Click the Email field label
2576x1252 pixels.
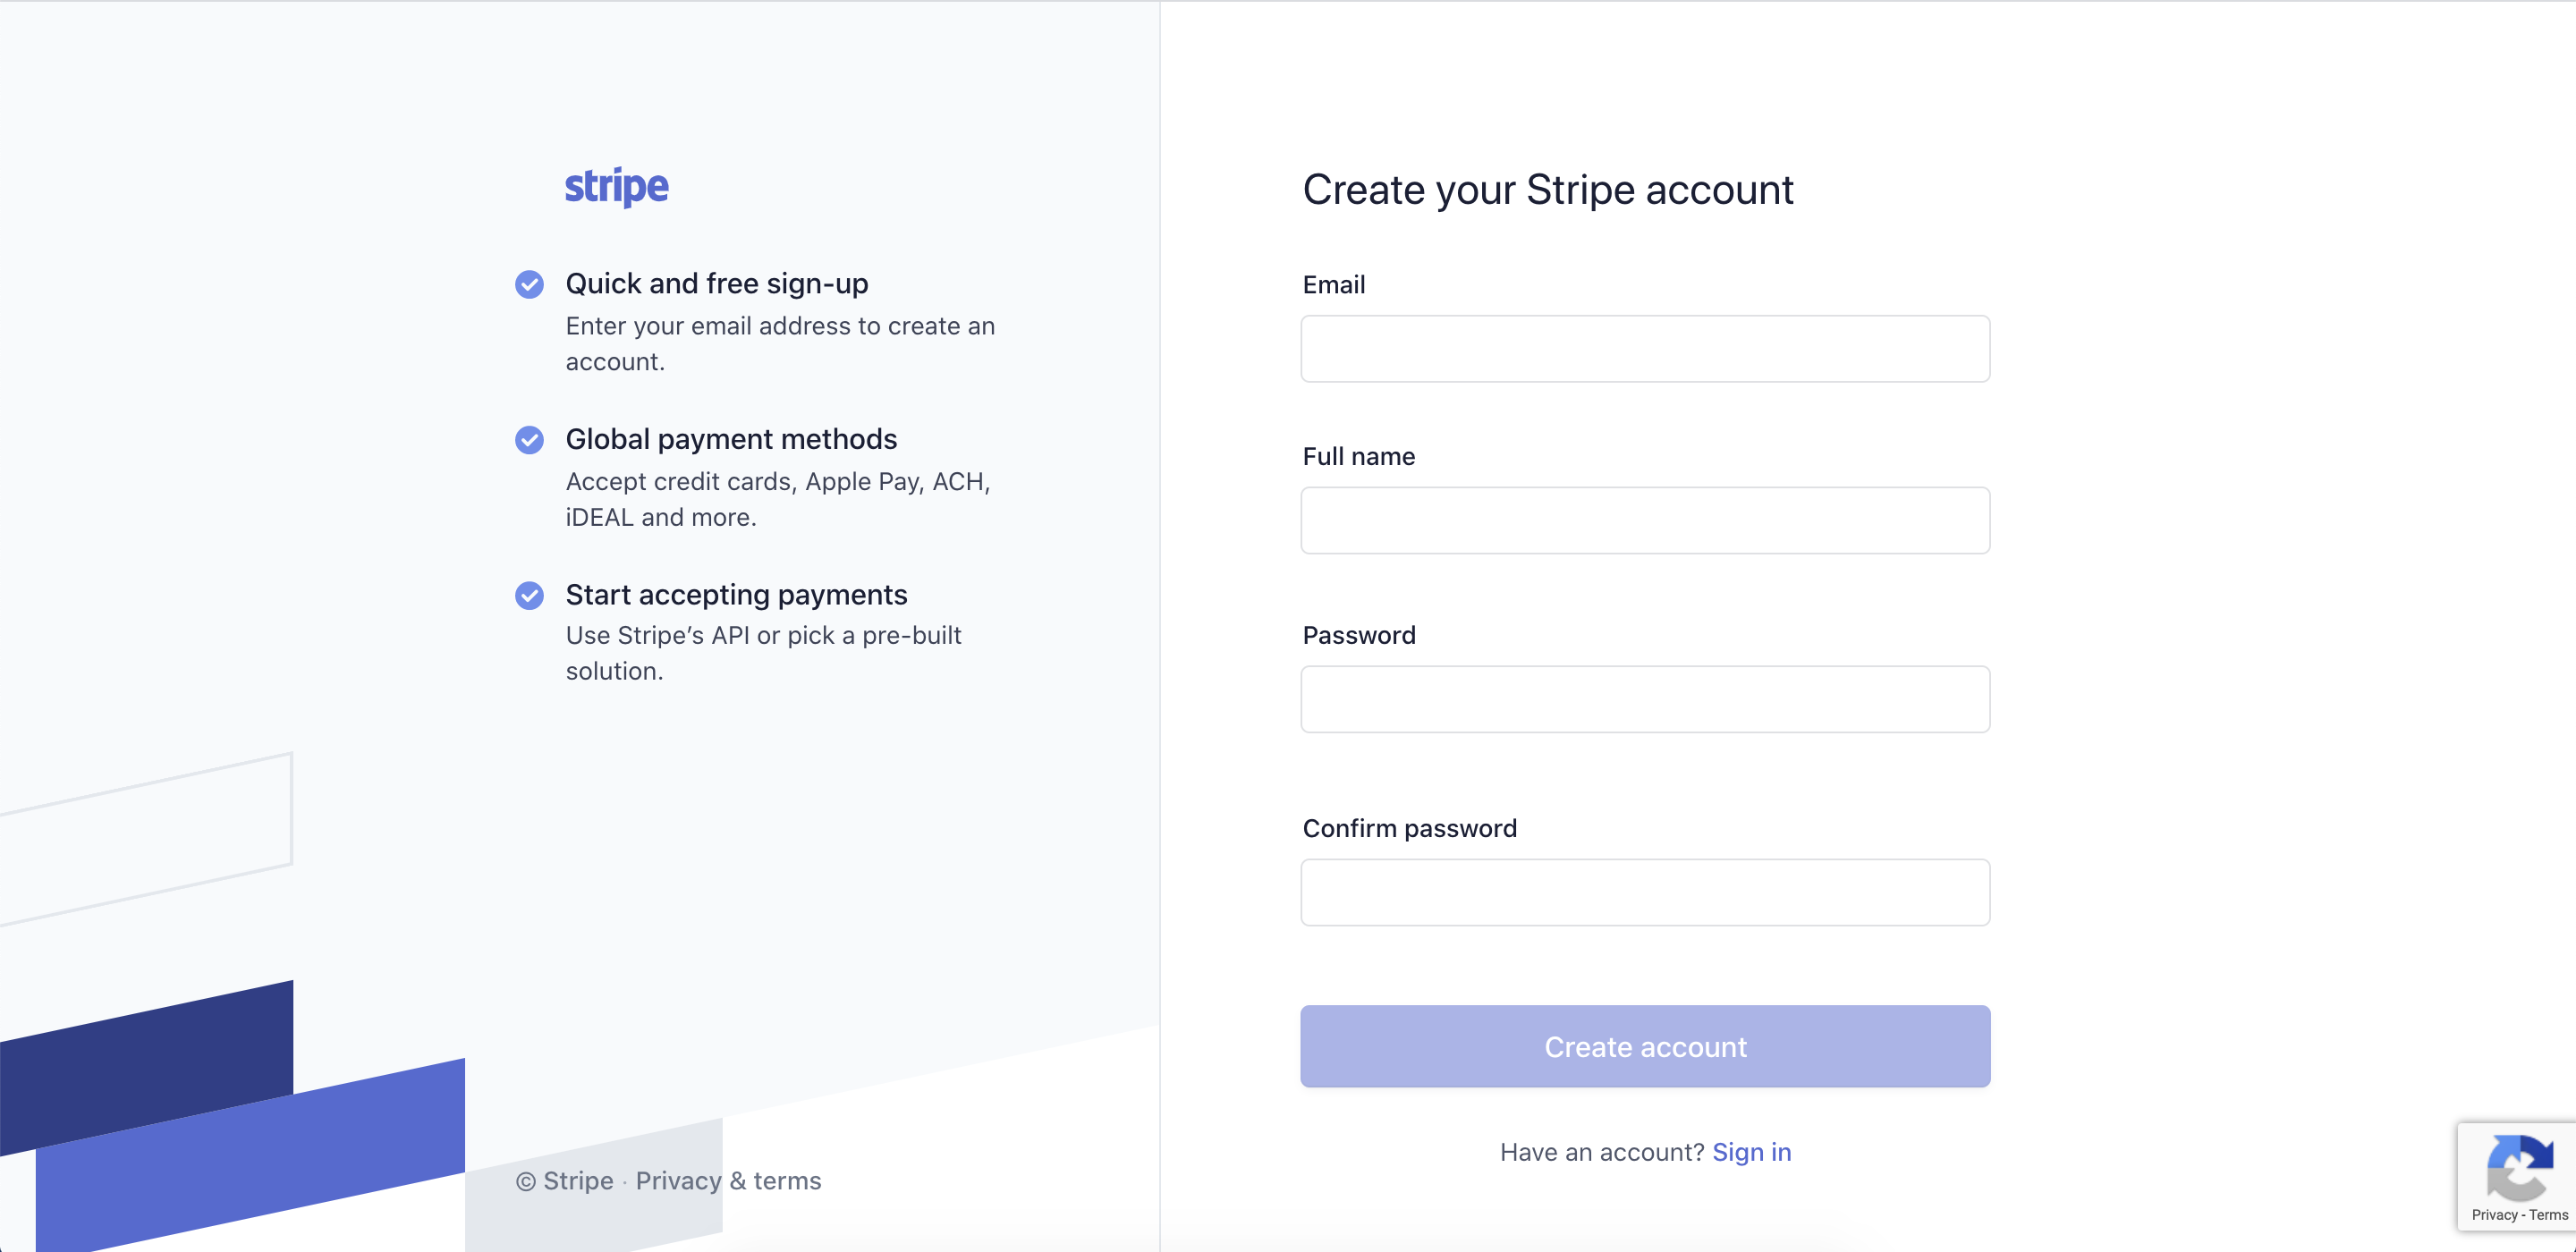[1333, 285]
